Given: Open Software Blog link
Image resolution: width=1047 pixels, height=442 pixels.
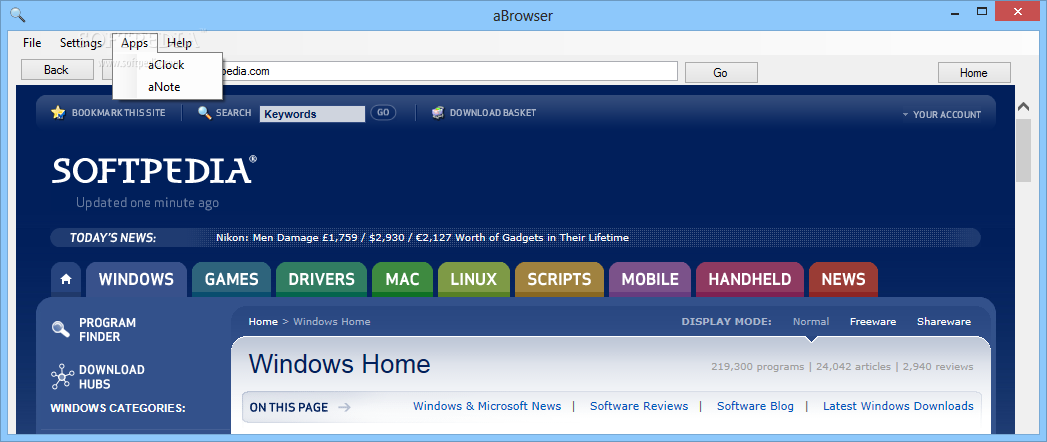Looking at the screenshot, I should (x=755, y=406).
